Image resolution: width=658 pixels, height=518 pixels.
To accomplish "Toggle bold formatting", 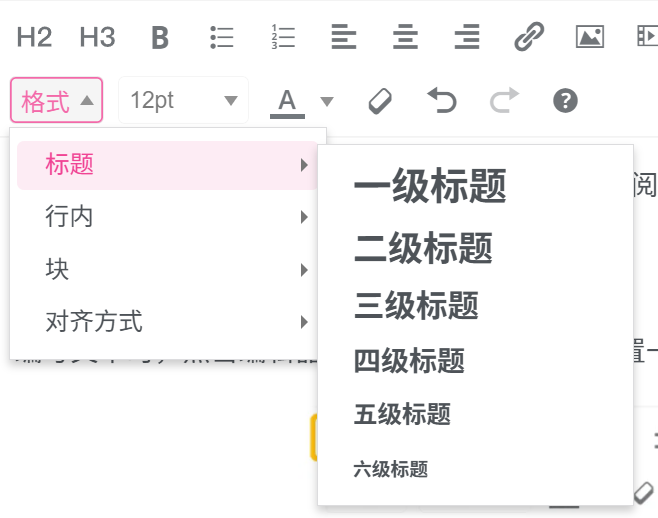I will click(160, 38).
